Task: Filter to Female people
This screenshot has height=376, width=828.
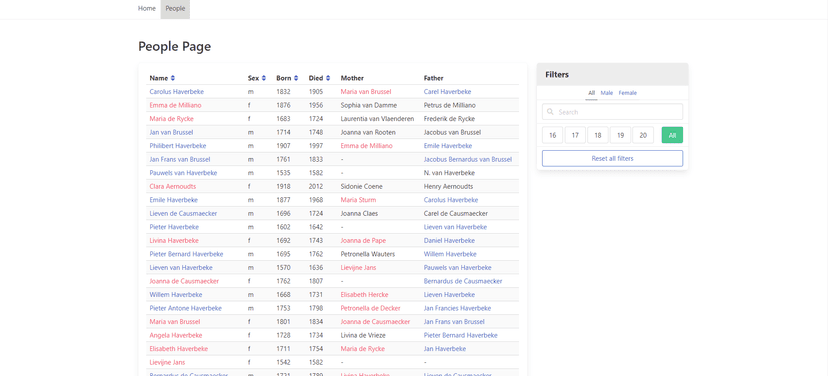Action: [x=628, y=93]
